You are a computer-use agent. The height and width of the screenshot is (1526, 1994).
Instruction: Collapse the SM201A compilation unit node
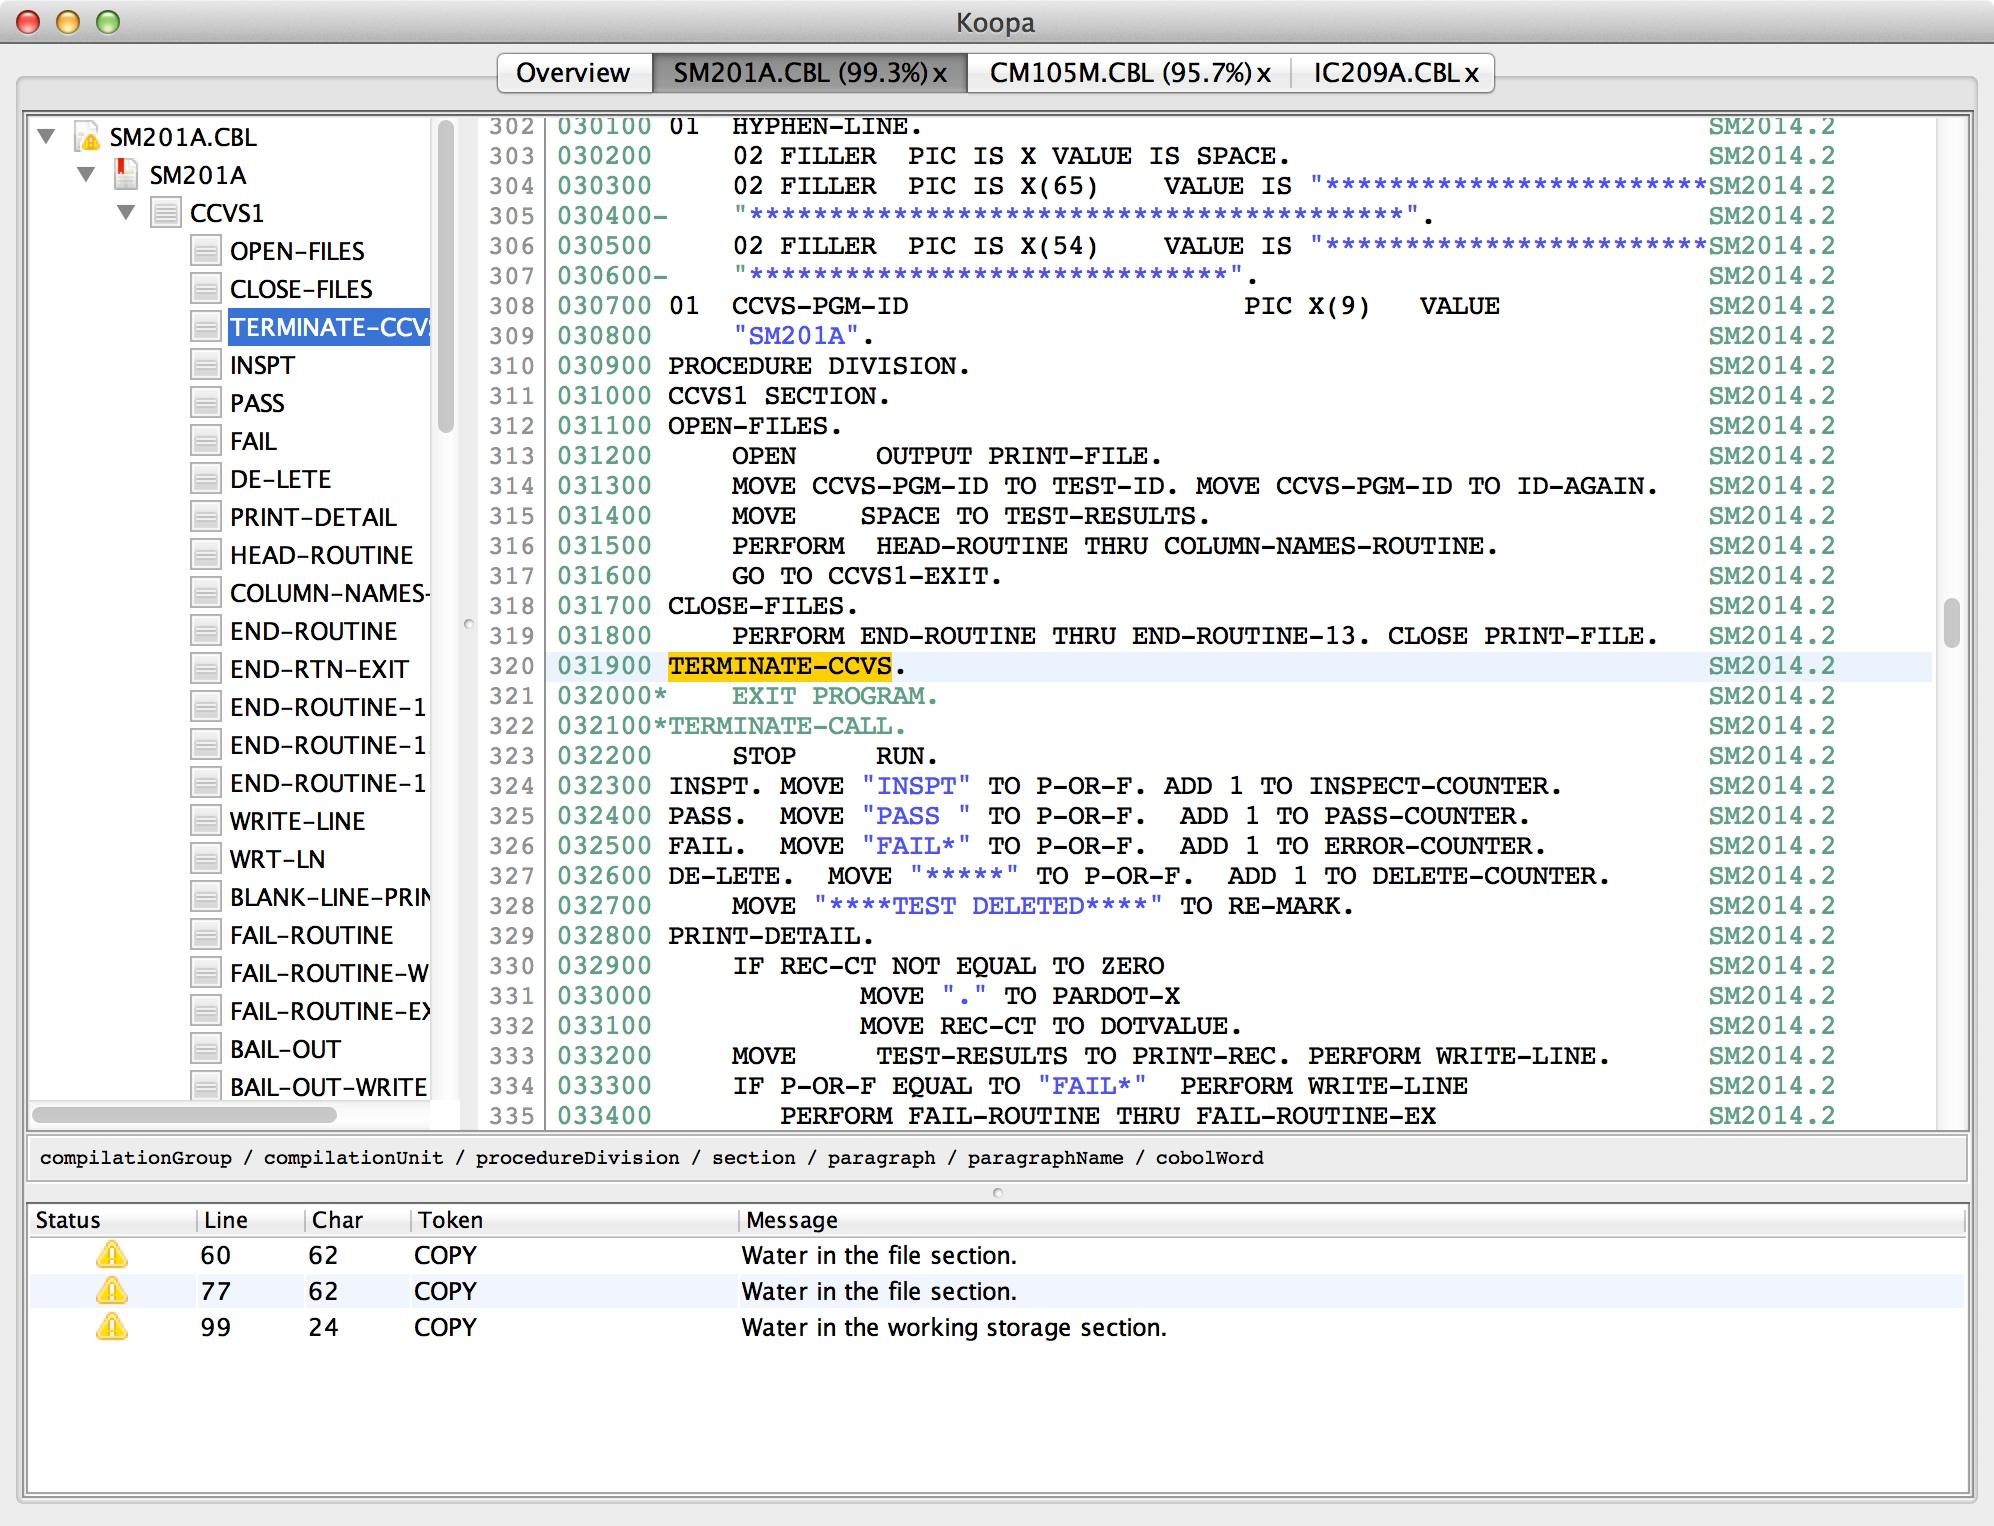86,174
